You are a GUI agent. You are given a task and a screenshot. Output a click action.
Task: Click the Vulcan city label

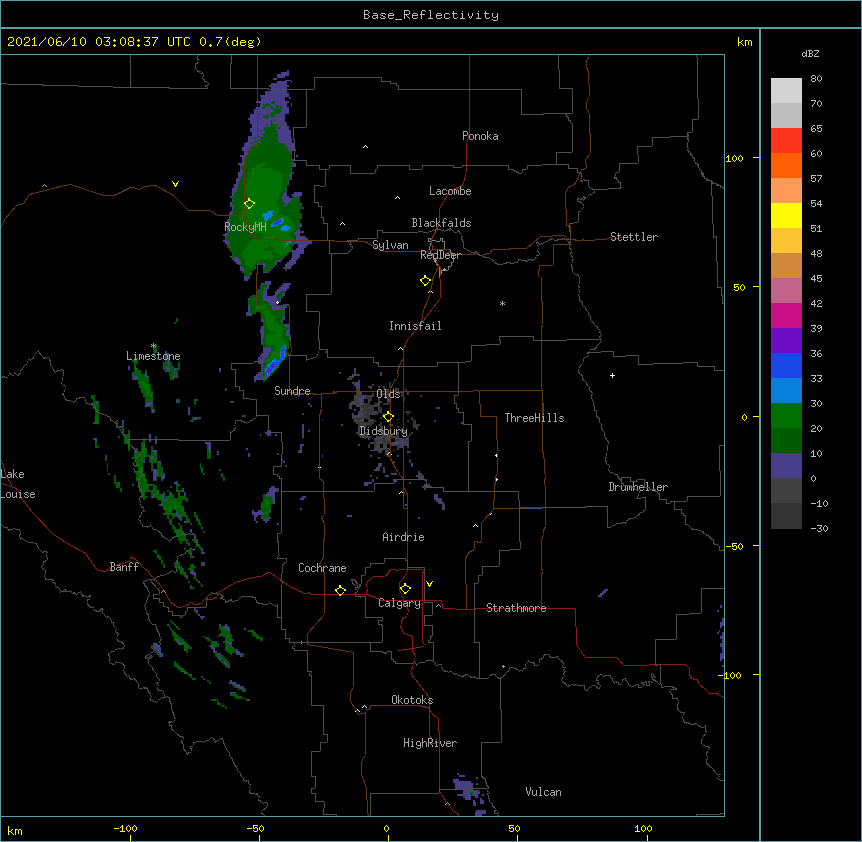543,792
